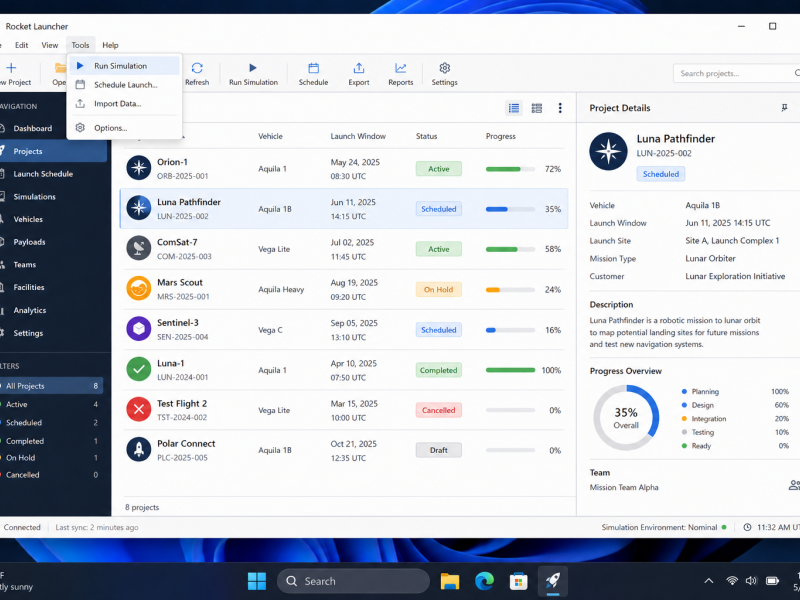Choose Import Data... in Tools menu
Viewport: 800px width, 600px height.
124,104
